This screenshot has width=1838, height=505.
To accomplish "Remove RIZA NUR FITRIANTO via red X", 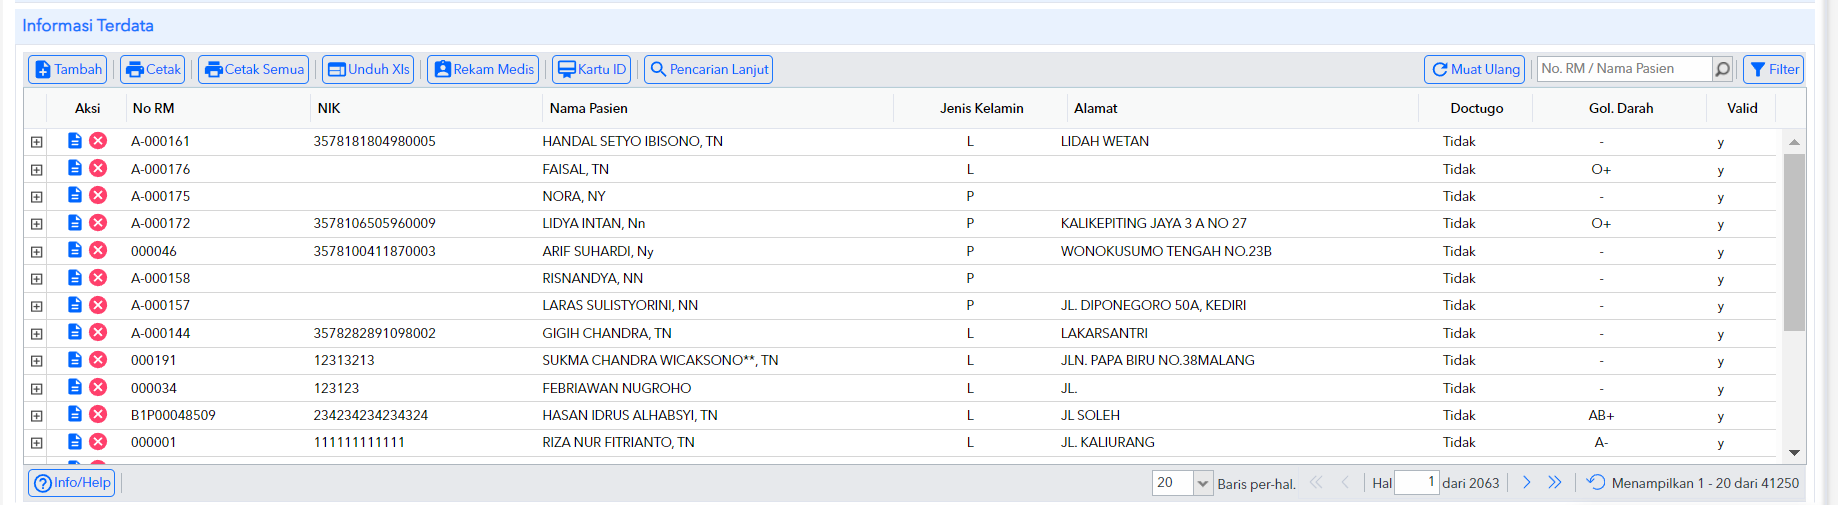I will (98, 442).
